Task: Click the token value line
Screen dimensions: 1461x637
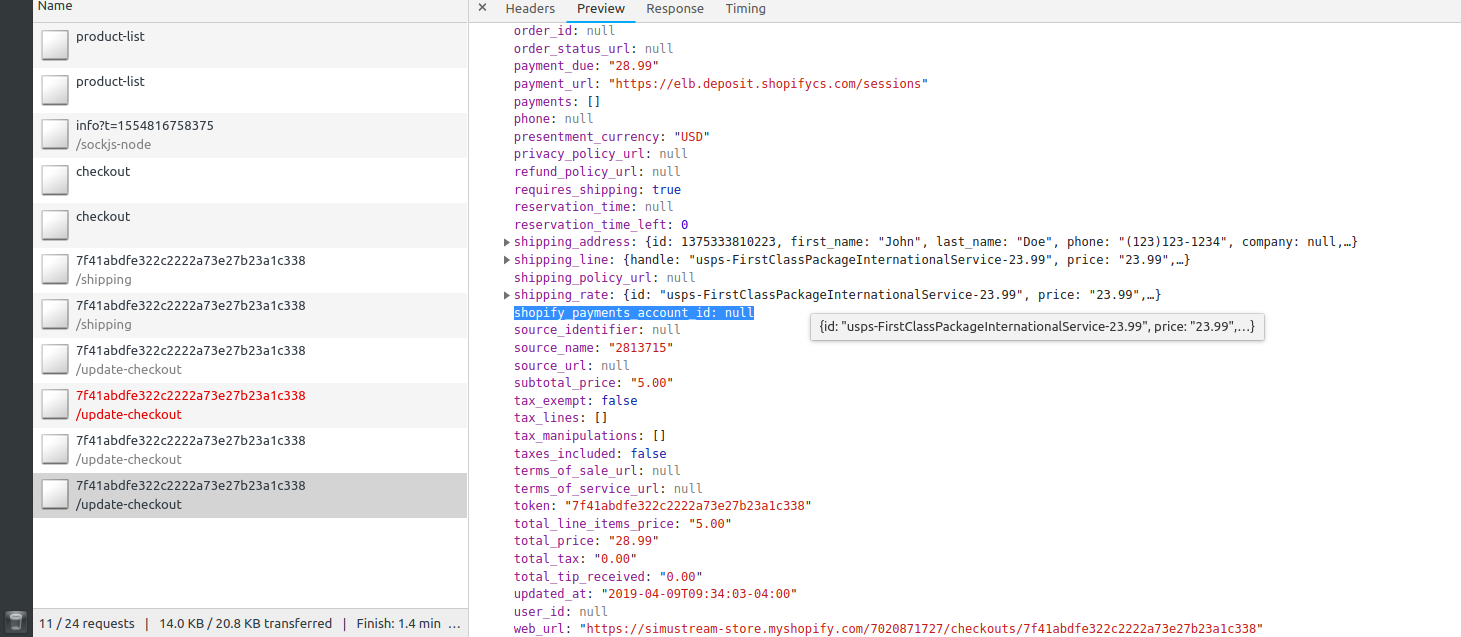Action: click(662, 506)
